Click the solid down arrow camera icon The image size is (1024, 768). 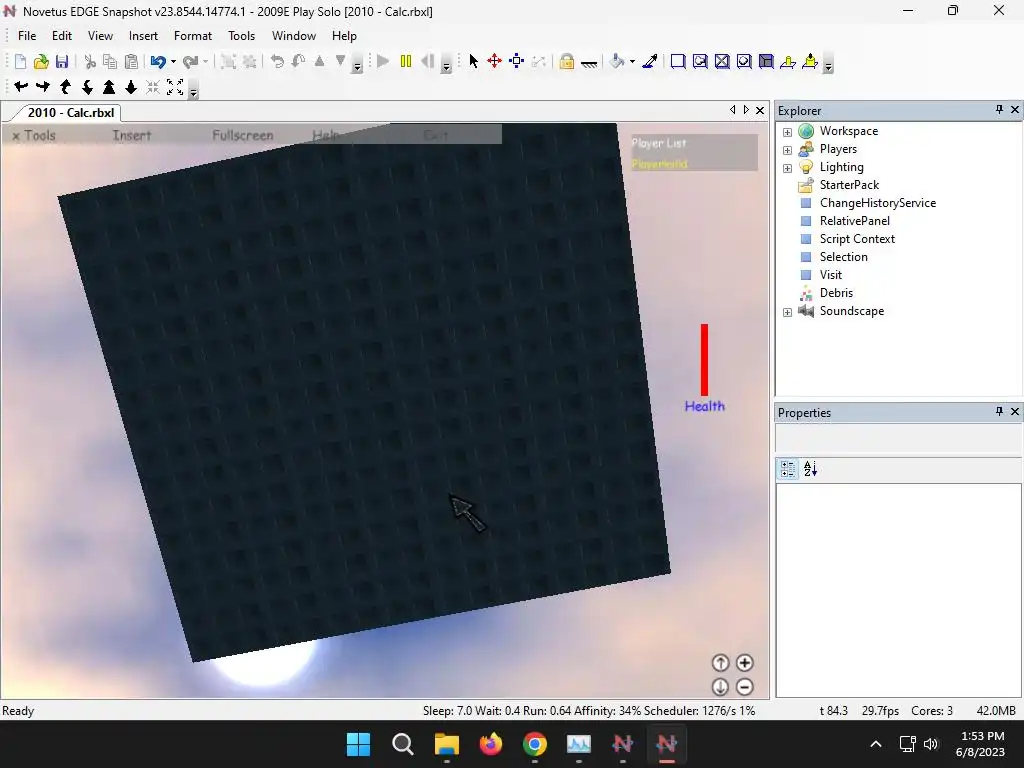[131, 87]
